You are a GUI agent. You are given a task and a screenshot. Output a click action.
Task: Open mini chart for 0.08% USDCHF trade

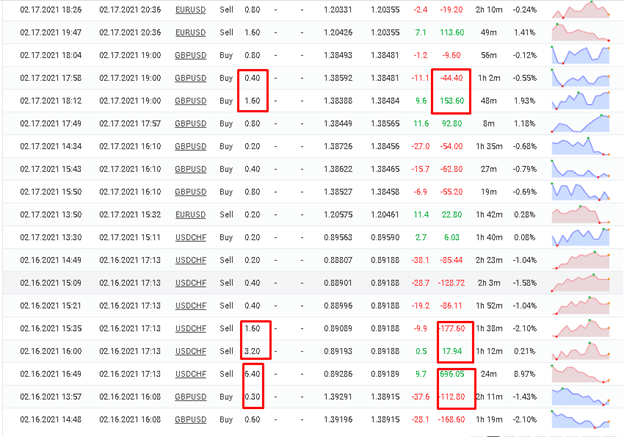581,238
